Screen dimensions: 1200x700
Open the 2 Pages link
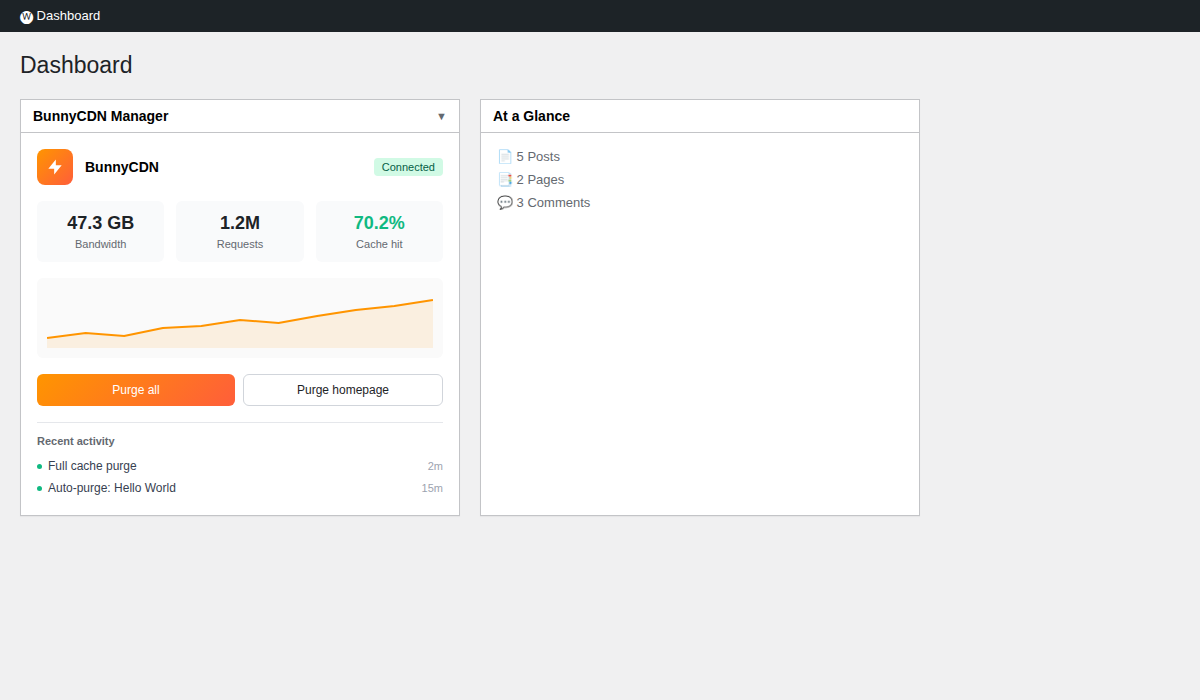[x=540, y=180]
